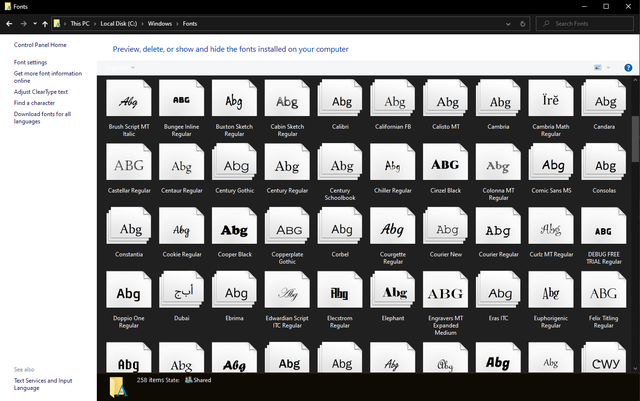Open Text Services and Input Language link
This screenshot has width=640, height=401.
click(43, 384)
